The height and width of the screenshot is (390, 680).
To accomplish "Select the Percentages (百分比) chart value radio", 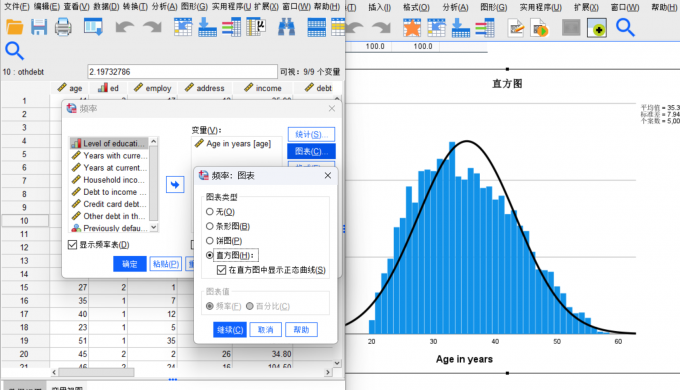I will coord(250,306).
